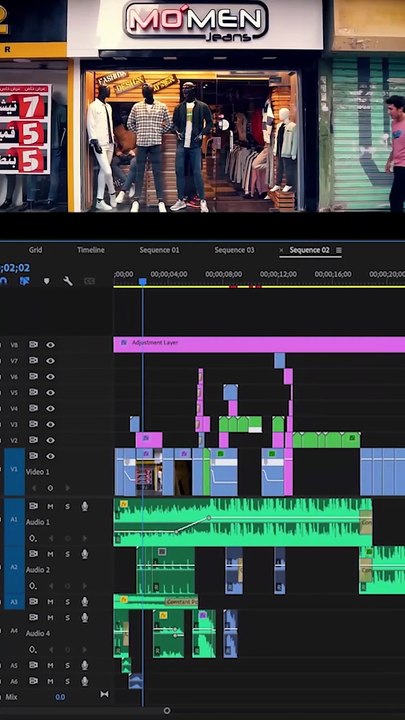This screenshot has height=720, width=405.
Task: Toggle the linked selection icon
Action: (24, 281)
